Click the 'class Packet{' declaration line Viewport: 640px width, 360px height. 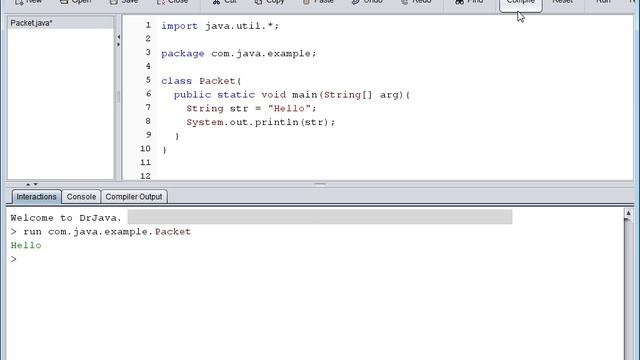(x=201, y=81)
